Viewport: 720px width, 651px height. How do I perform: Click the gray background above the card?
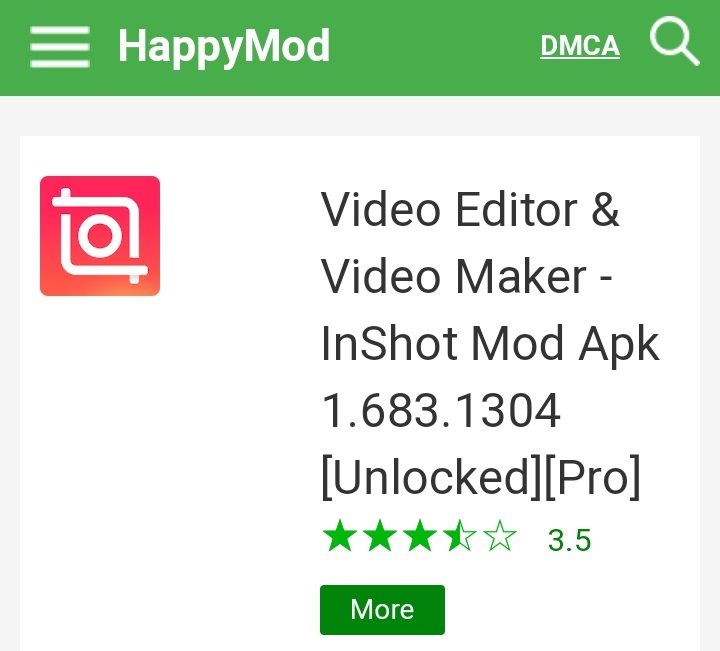[x=360, y=116]
